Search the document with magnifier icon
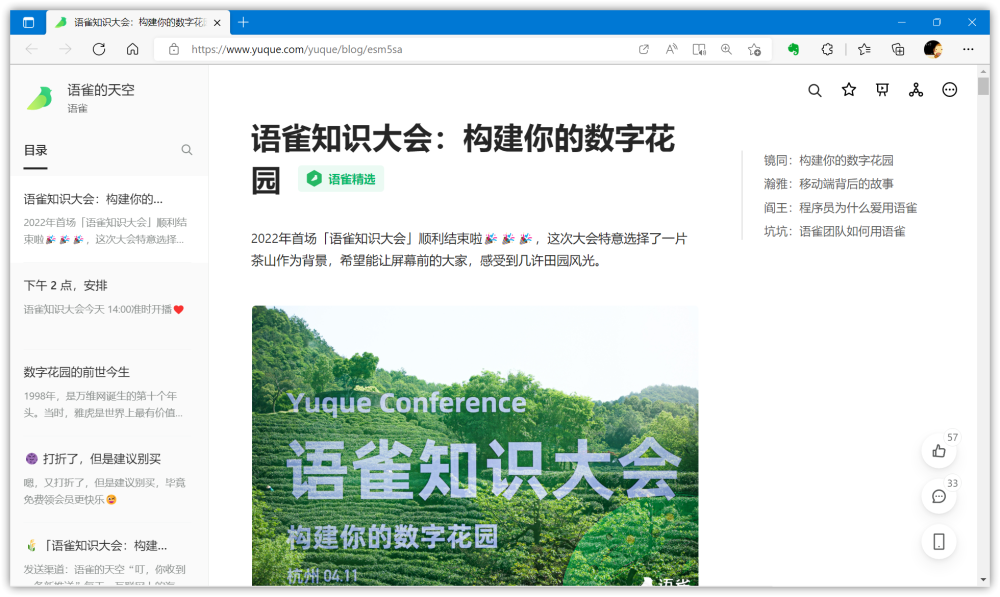 (814, 91)
